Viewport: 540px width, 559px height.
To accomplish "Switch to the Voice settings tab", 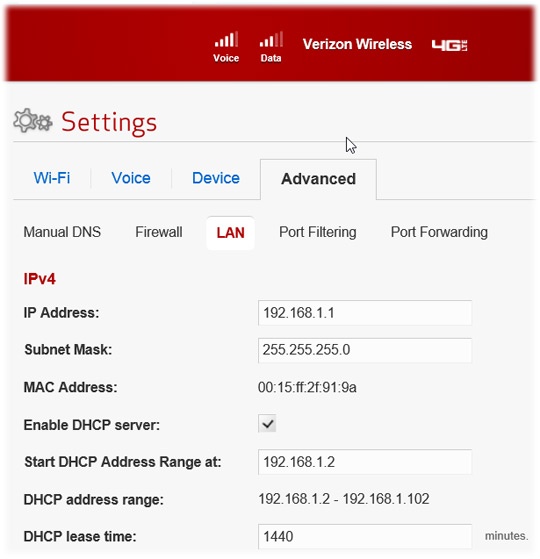I will point(131,178).
